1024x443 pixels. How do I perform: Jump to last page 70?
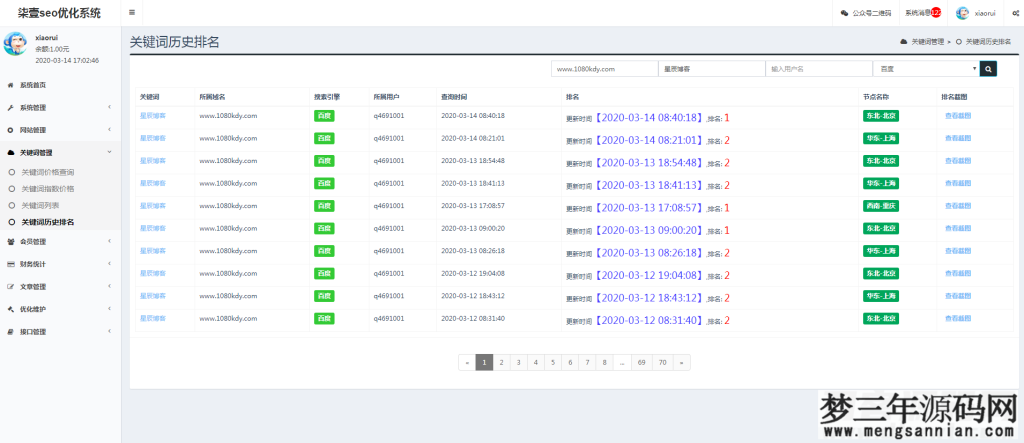coord(662,362)
